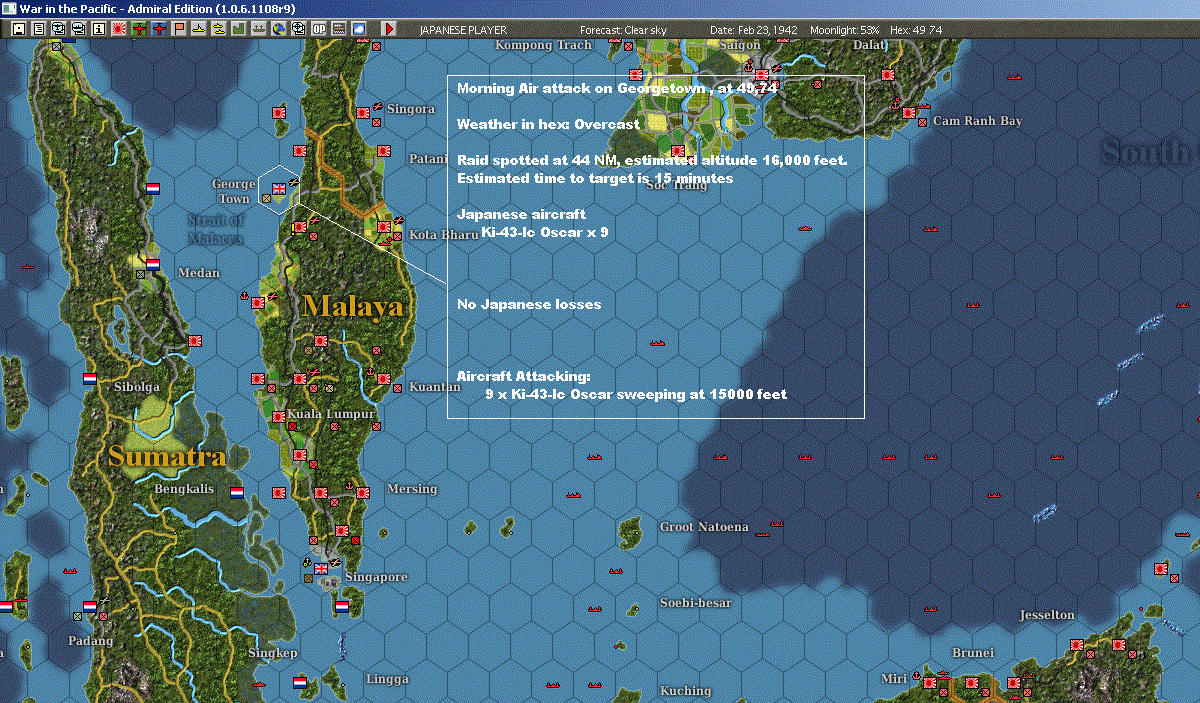Click the Dalat map label
Viewport: 1200px width, 703px height.
click(870, 46)
